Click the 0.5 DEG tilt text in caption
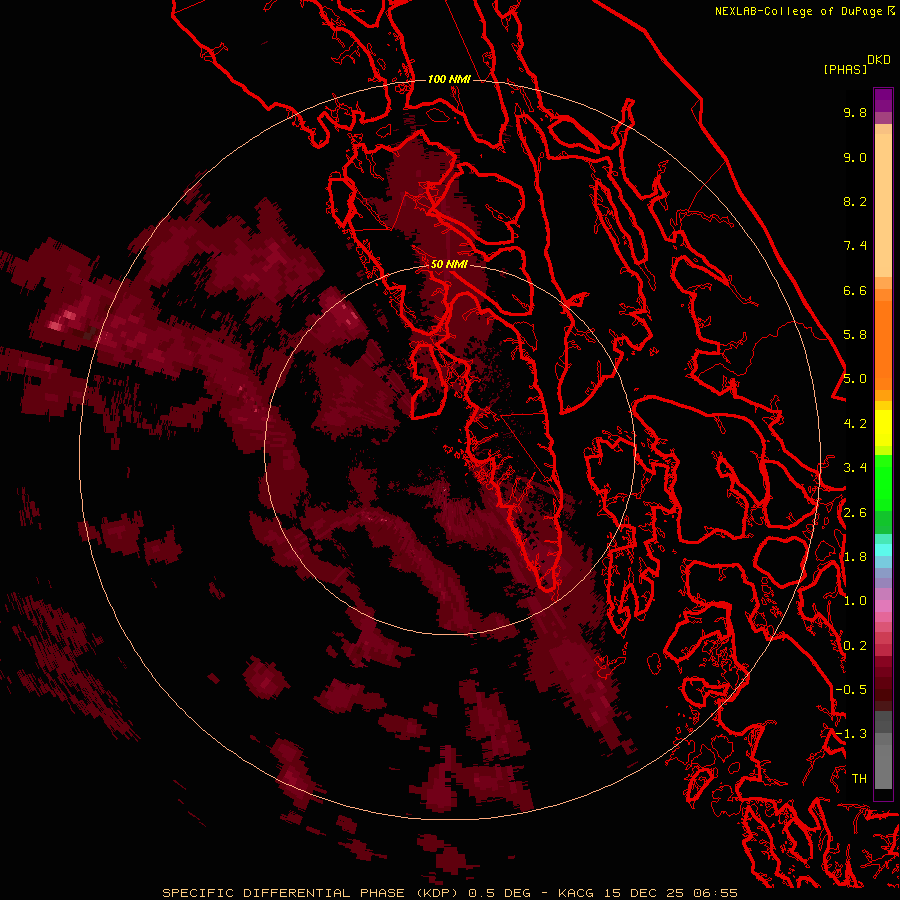 coord(499,893)
